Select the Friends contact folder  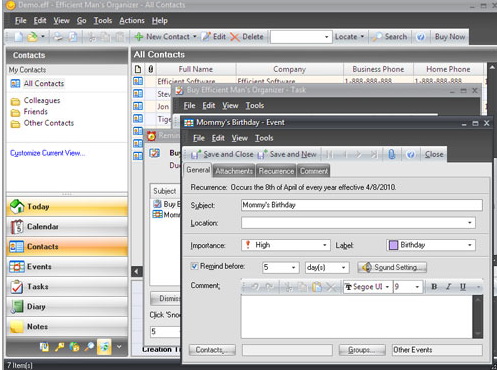[35, 112]
